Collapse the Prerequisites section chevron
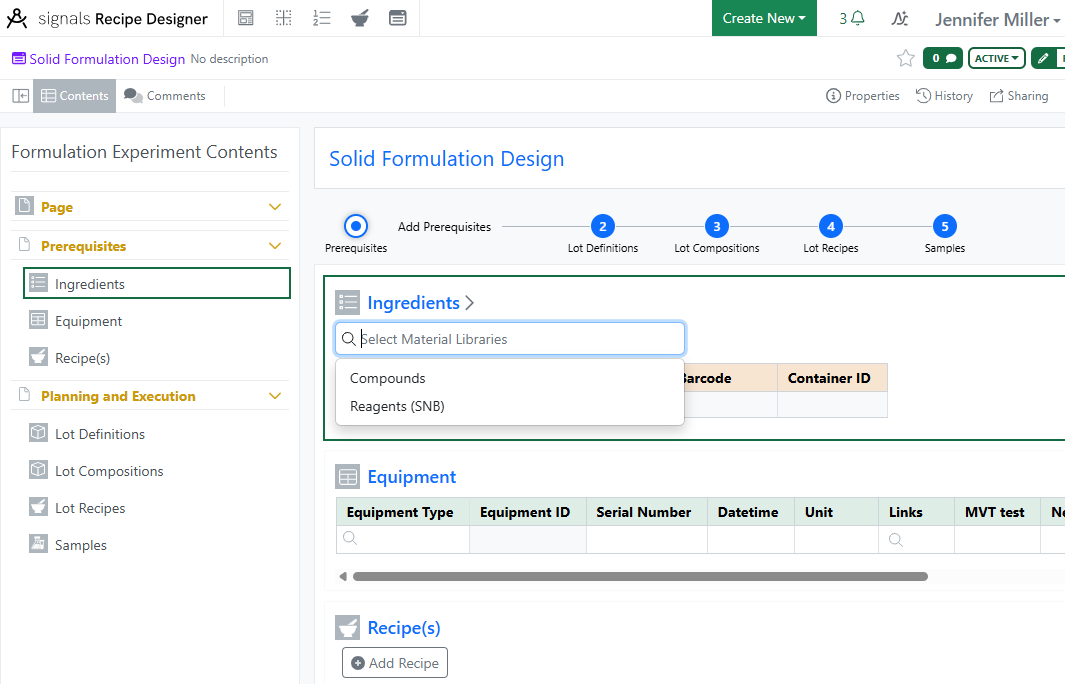This screenshot has height=684, width=1065. click(x=275, y=246)
